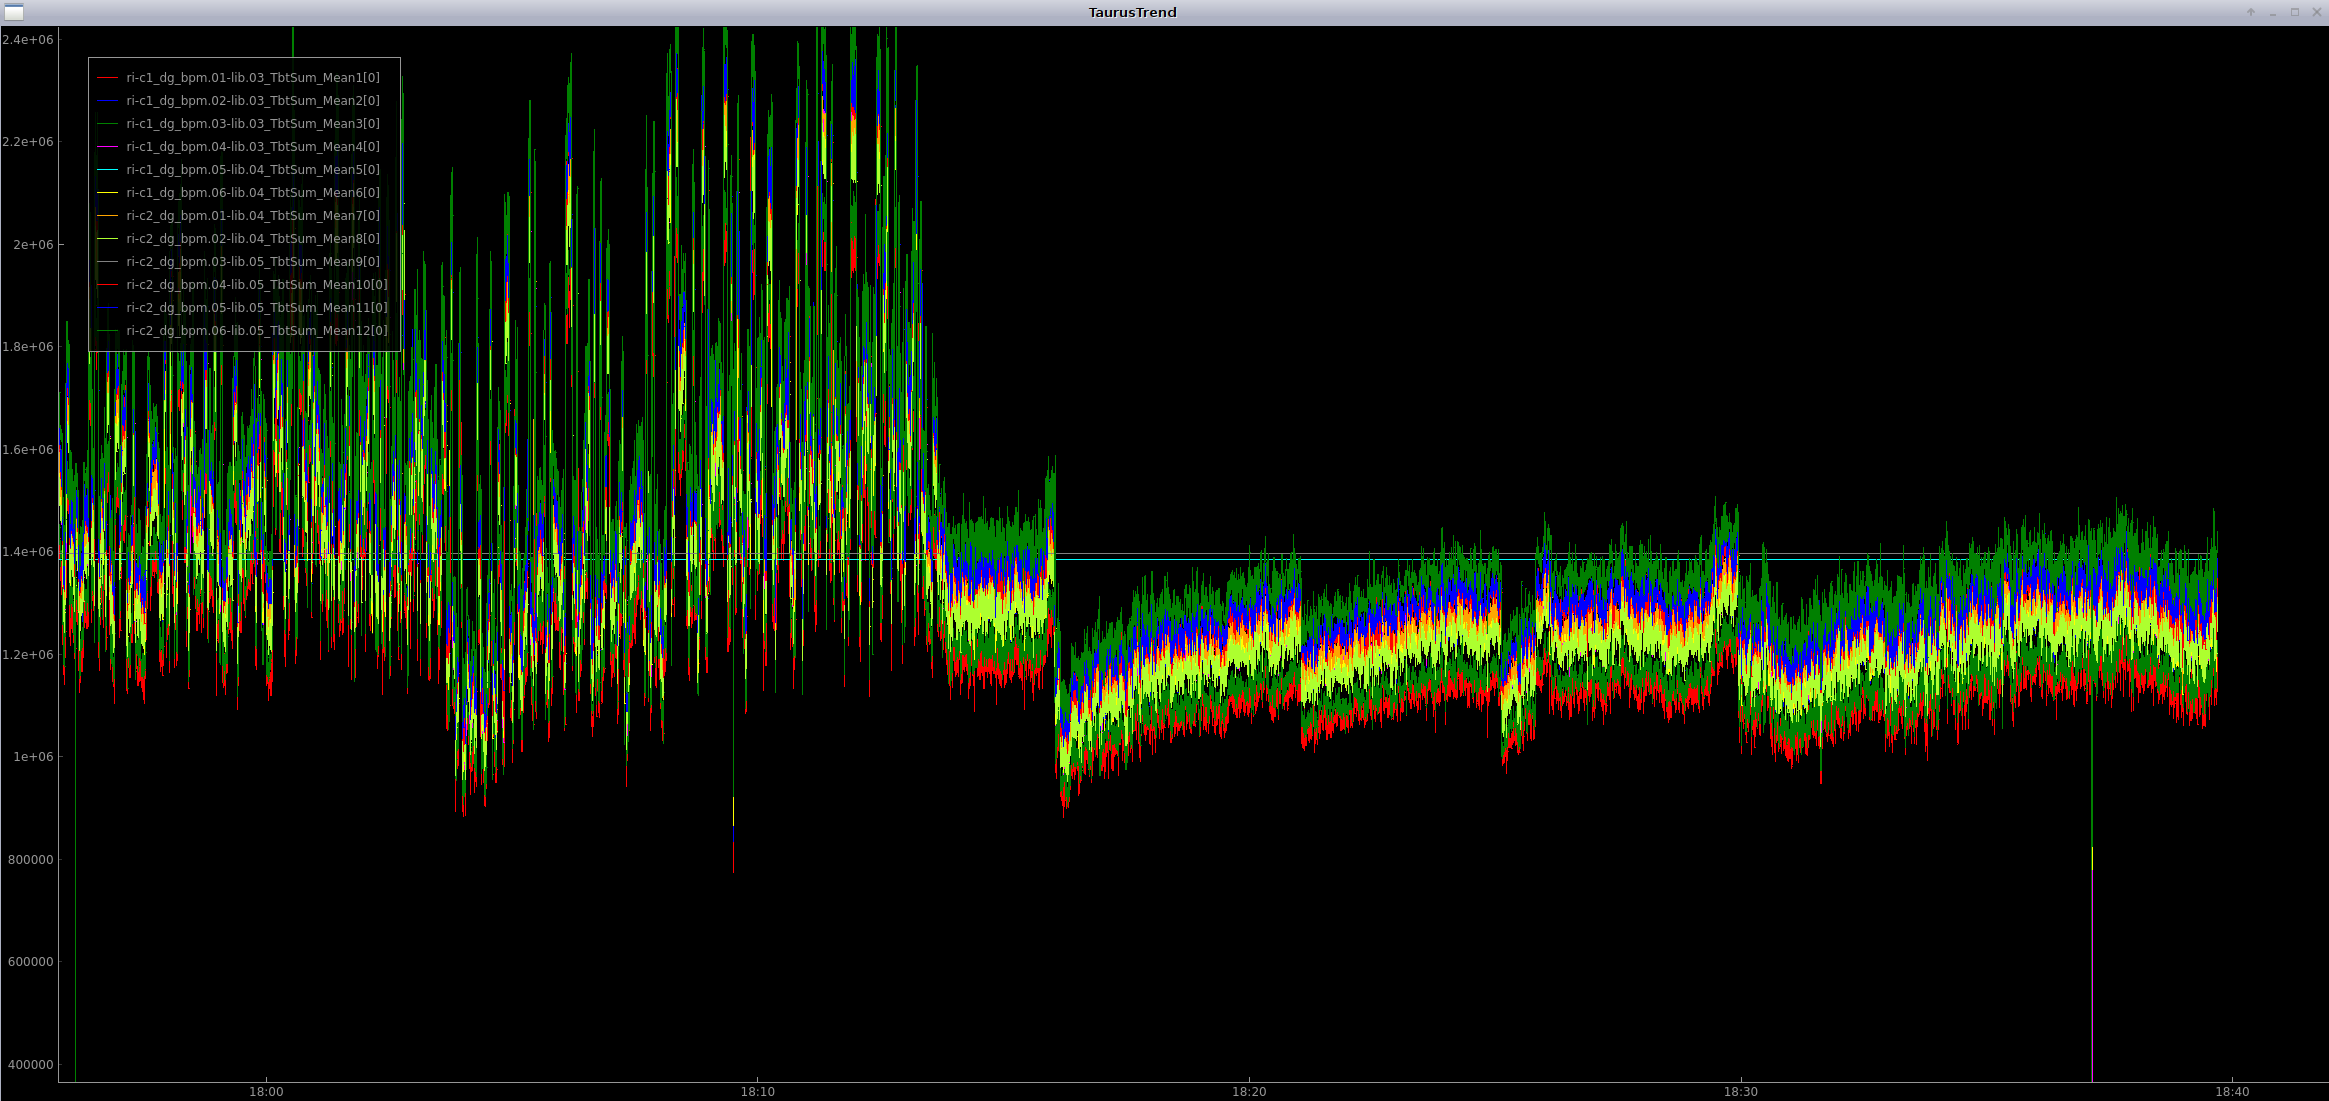Select legend label ri-c2 bpm.03-lib.05_TbtSum_Mean9
Screen dimensions: 2329x1101
(x=252, y=262)
